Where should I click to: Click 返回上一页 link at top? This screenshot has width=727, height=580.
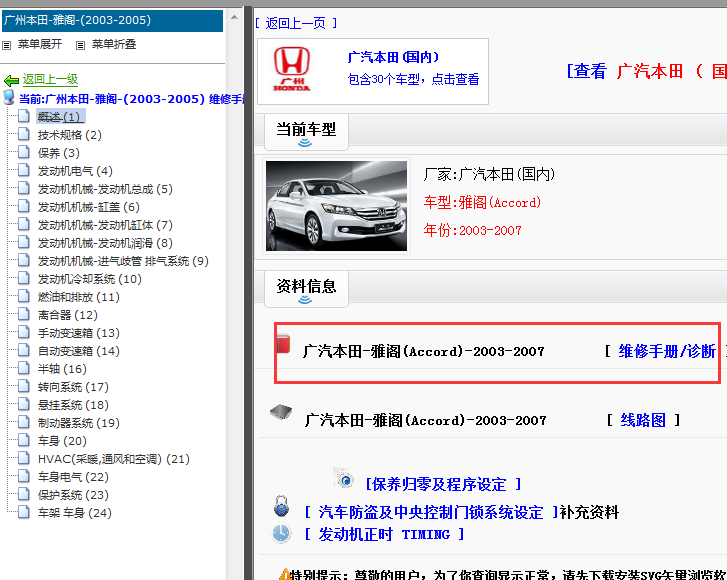[296, 23]
